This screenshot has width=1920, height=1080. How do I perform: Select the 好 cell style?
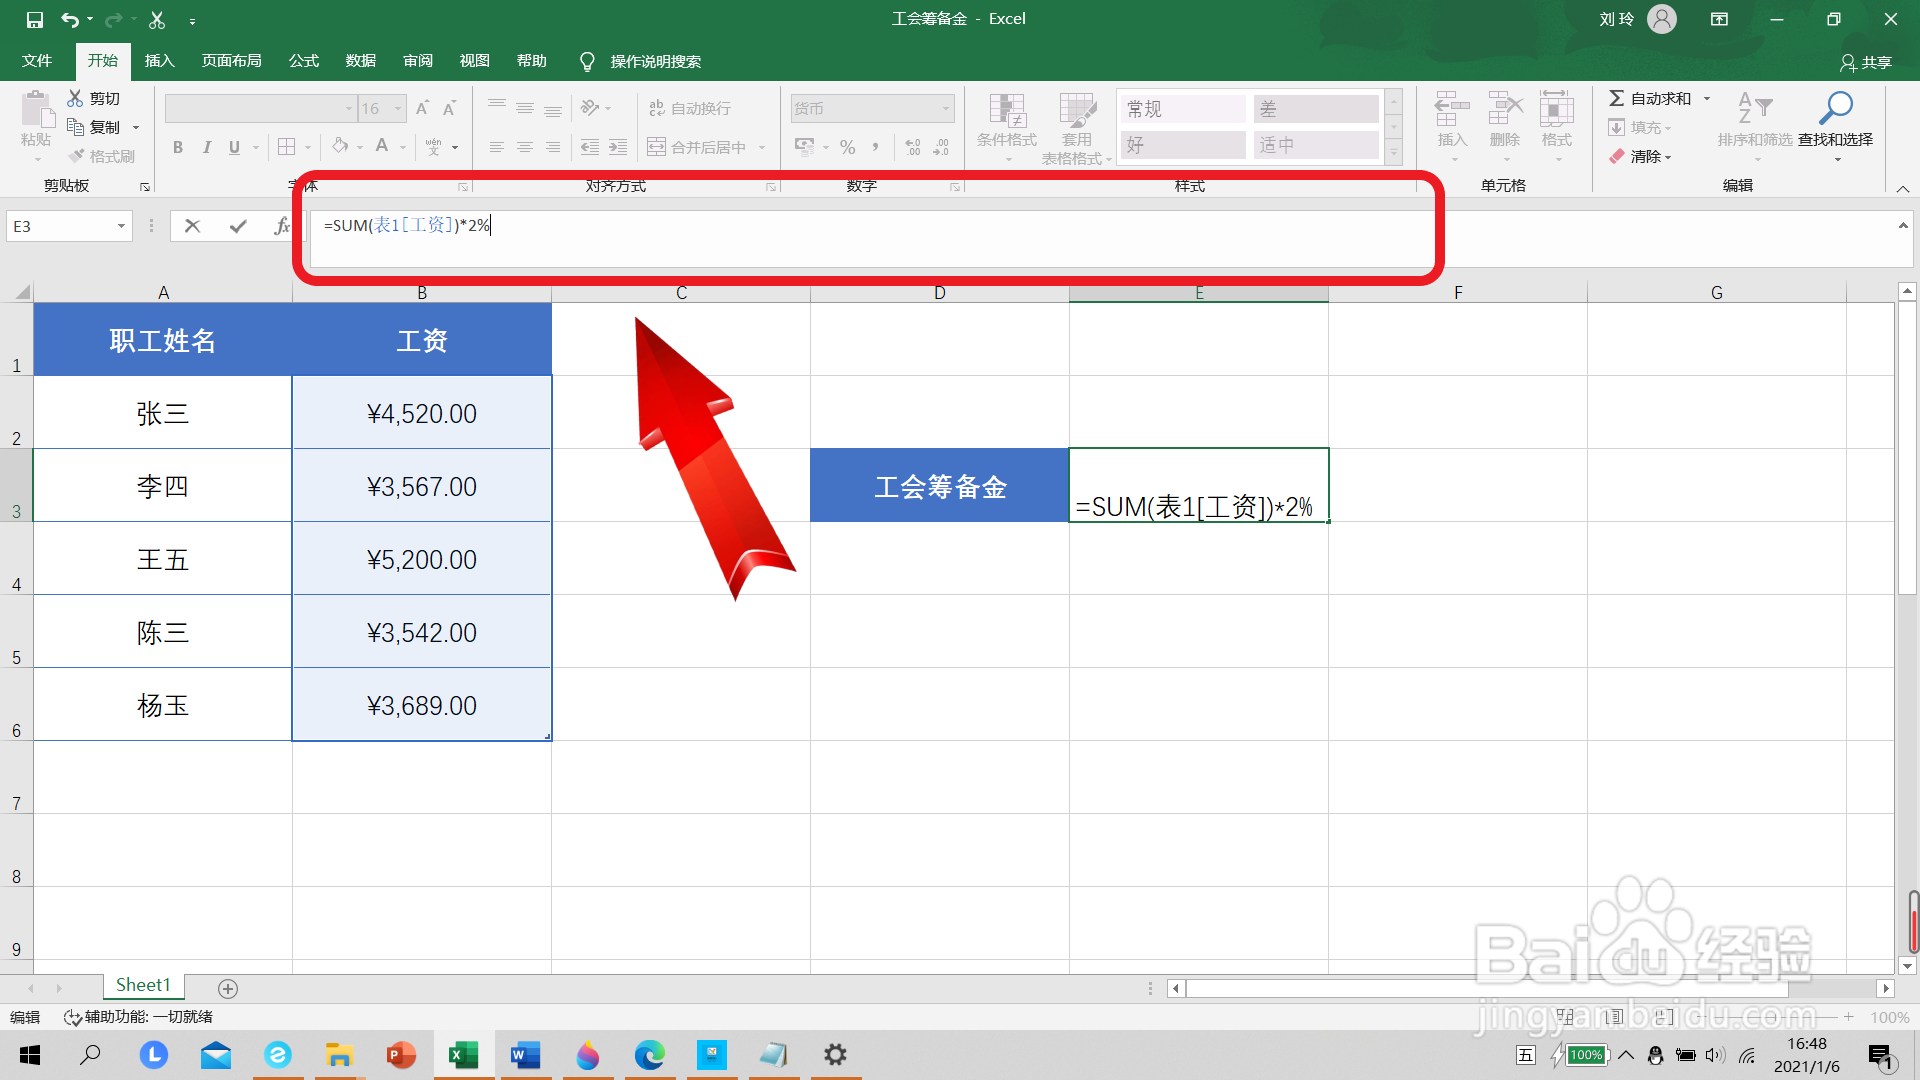point(1183,145)
